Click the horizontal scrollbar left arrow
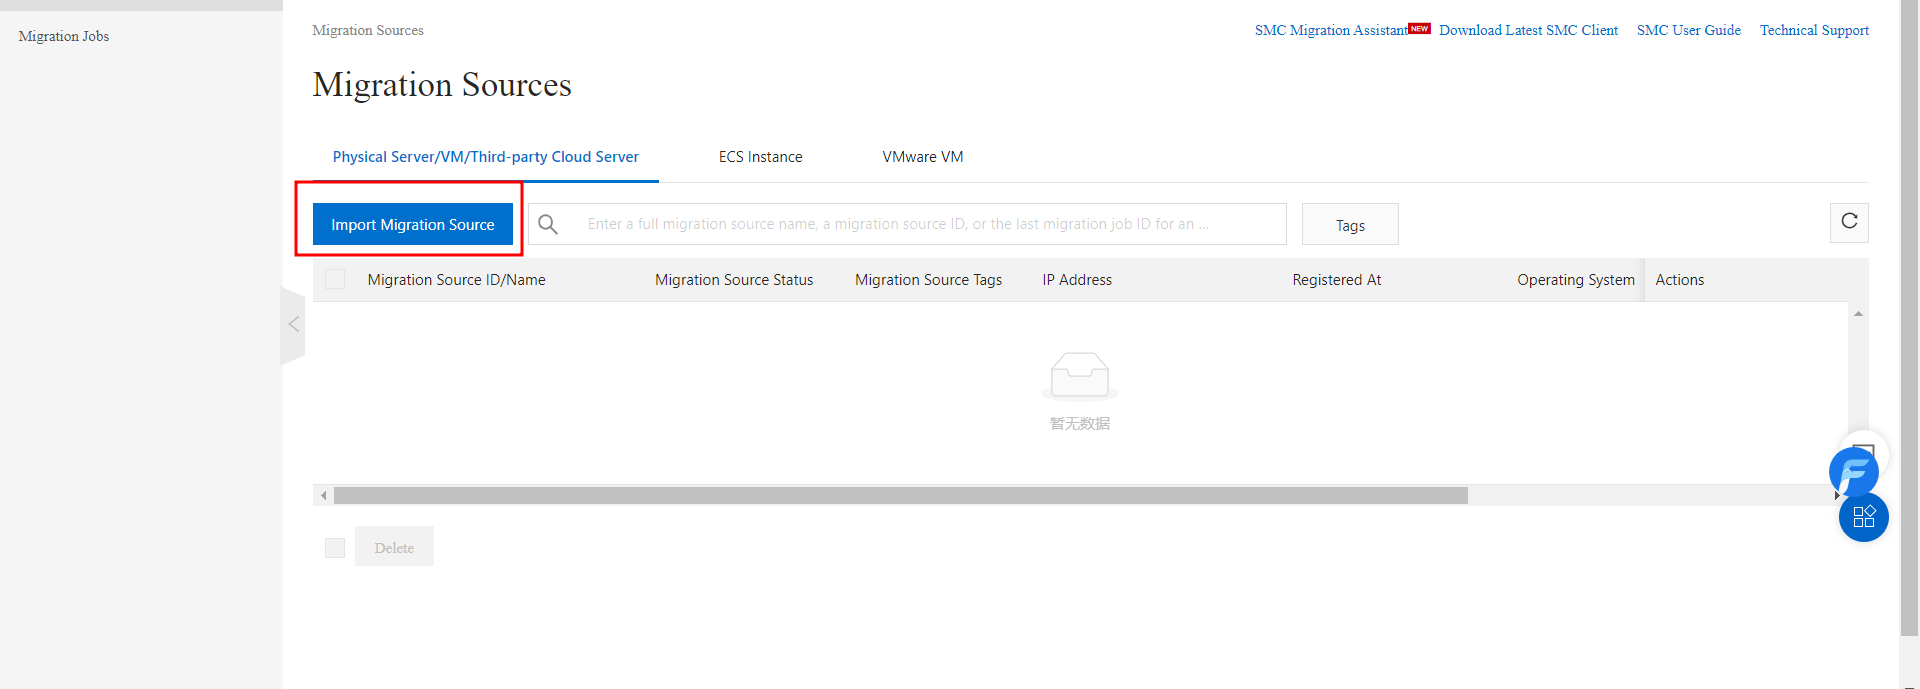1920x689 pixels. click(x=323, y=496)
